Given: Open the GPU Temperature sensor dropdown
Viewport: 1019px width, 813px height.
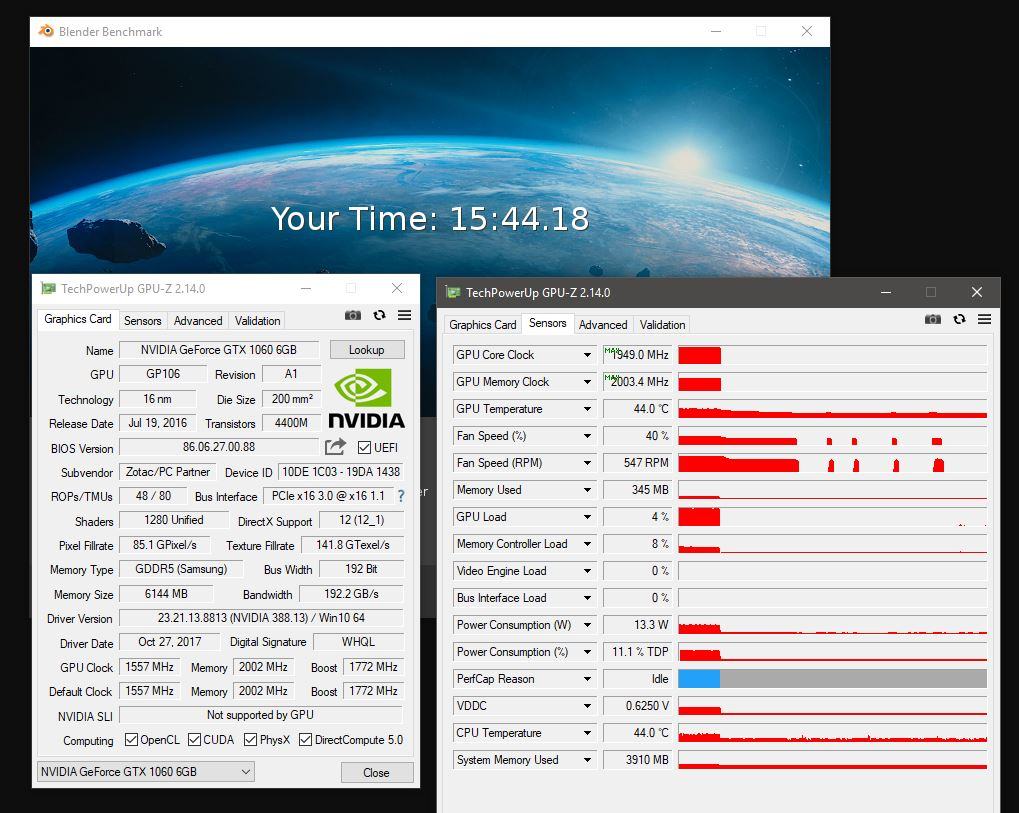Looking at the screenshot, I should pyautogui.click(x=587, y=409).
